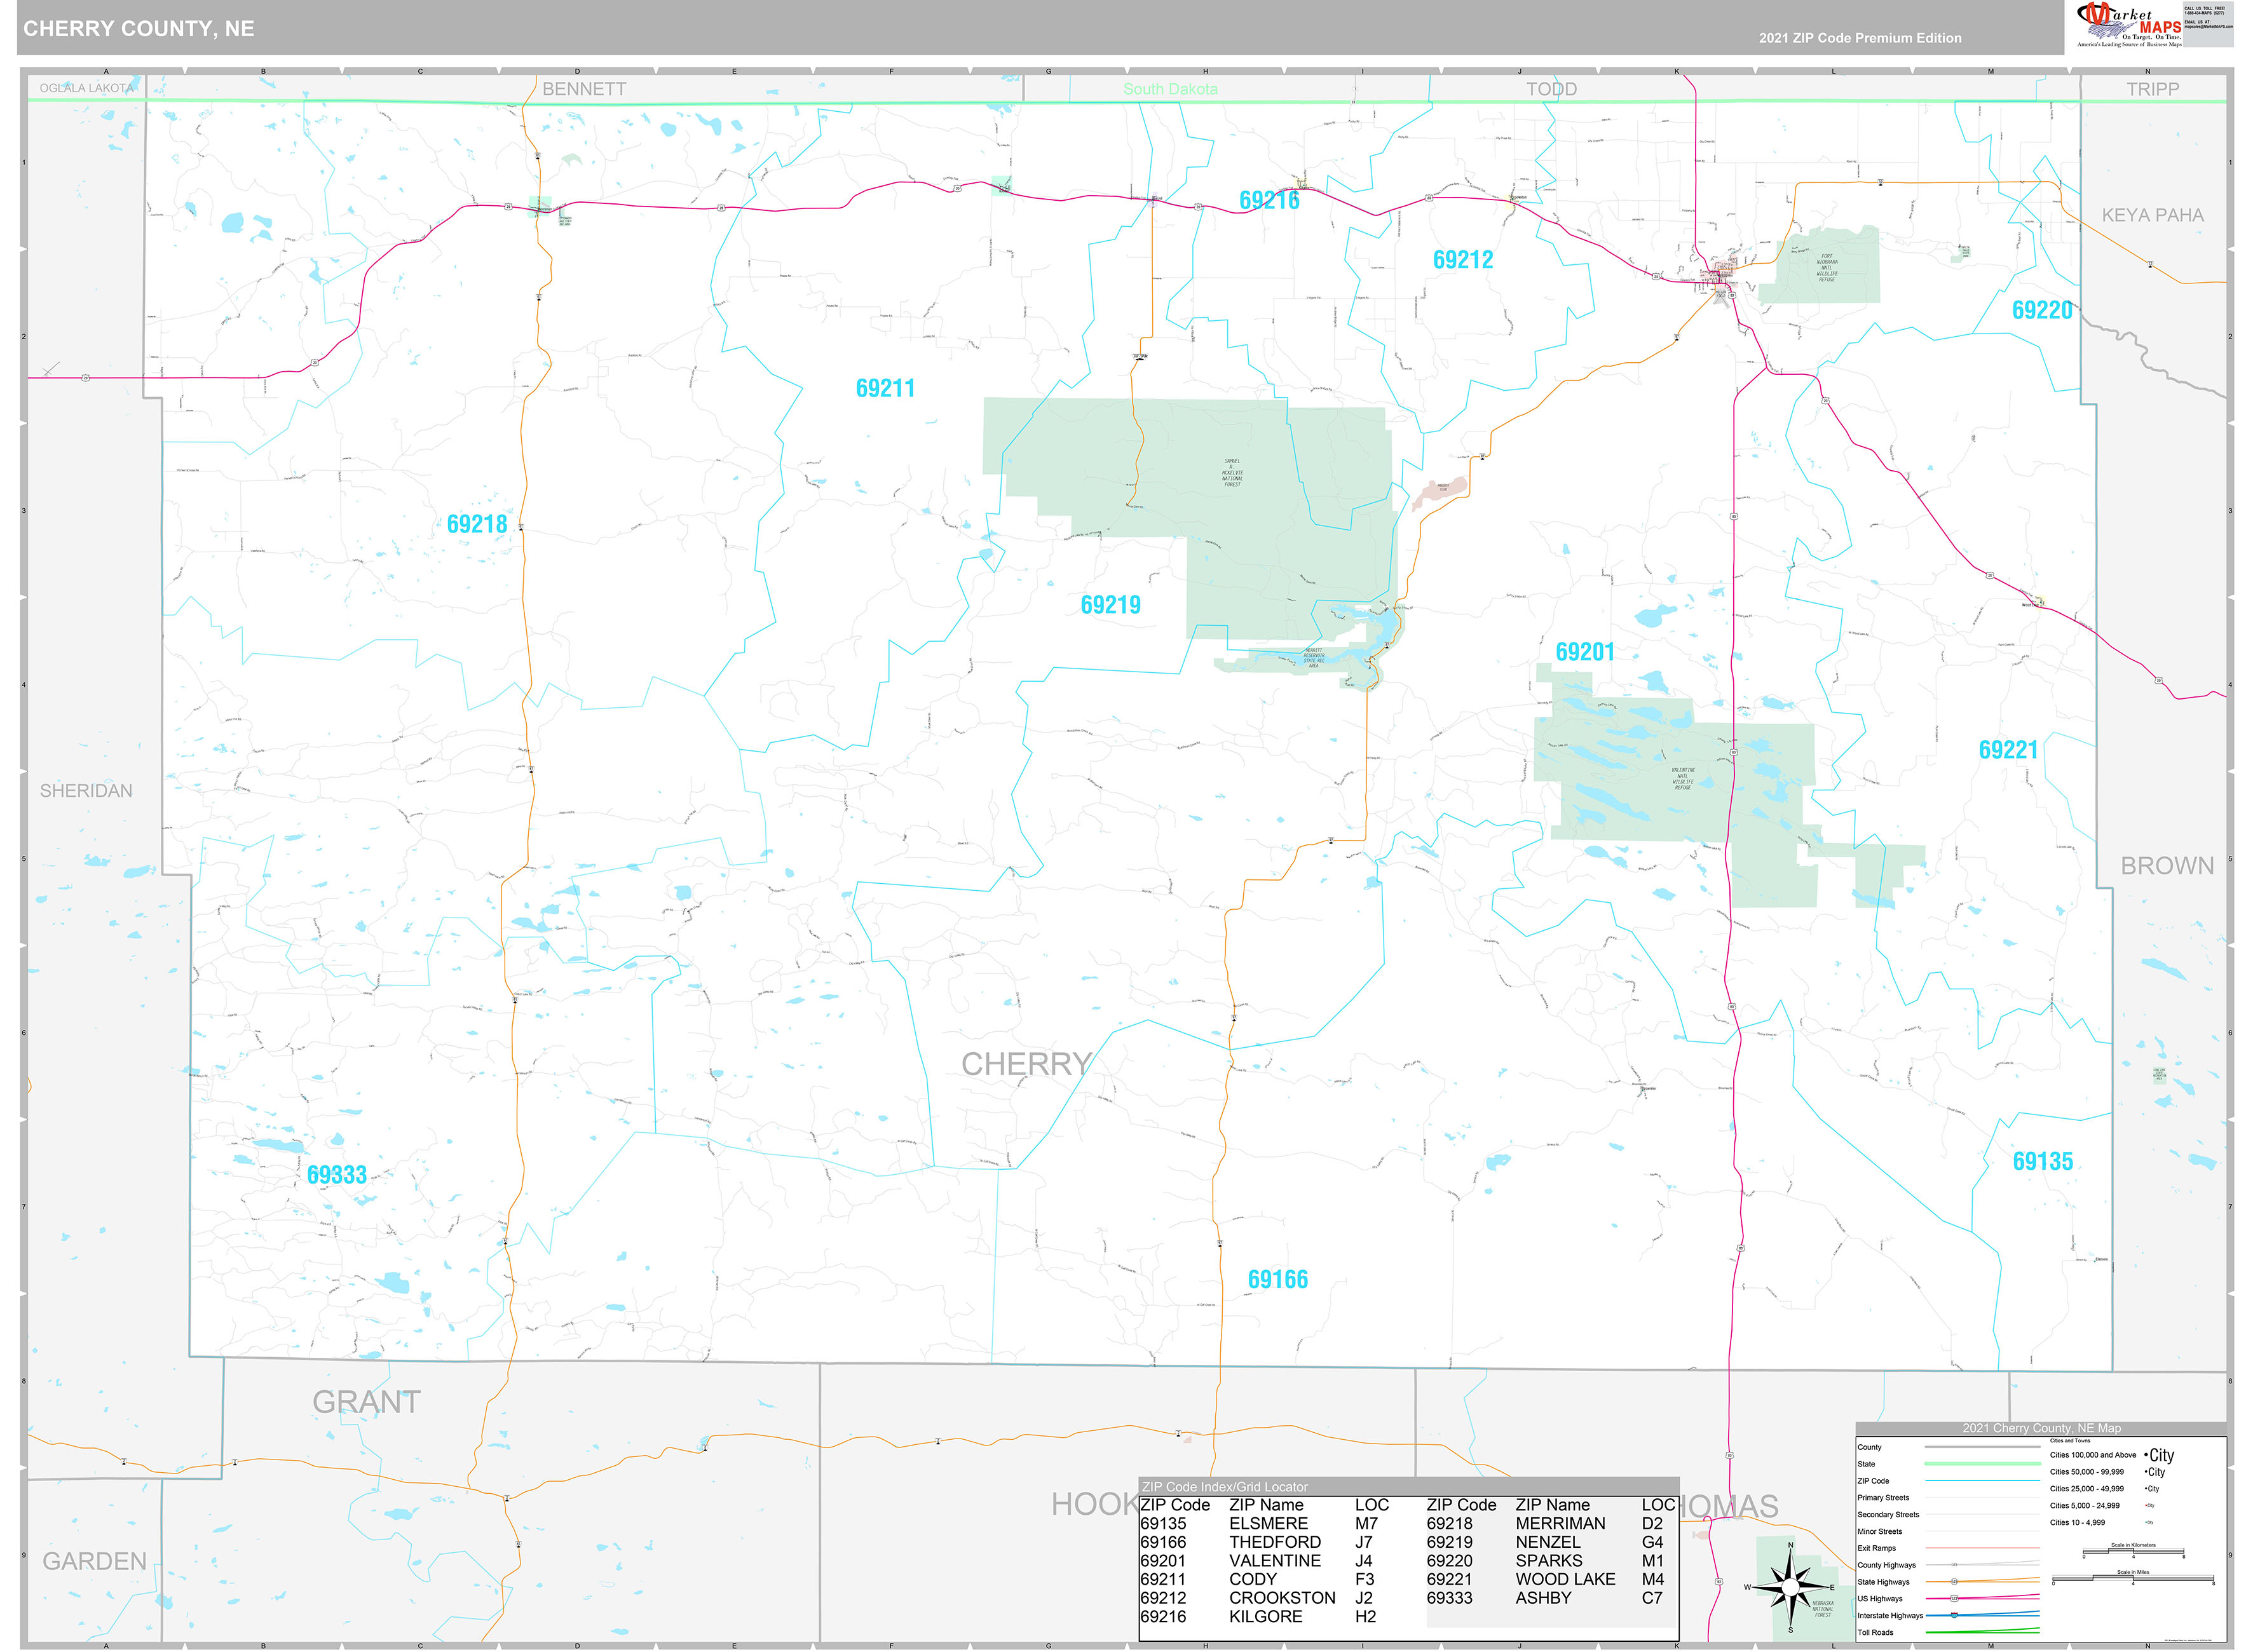Click the GARDEN county label
The width and height of the screenshot is (2253, 1652).
94,1561
